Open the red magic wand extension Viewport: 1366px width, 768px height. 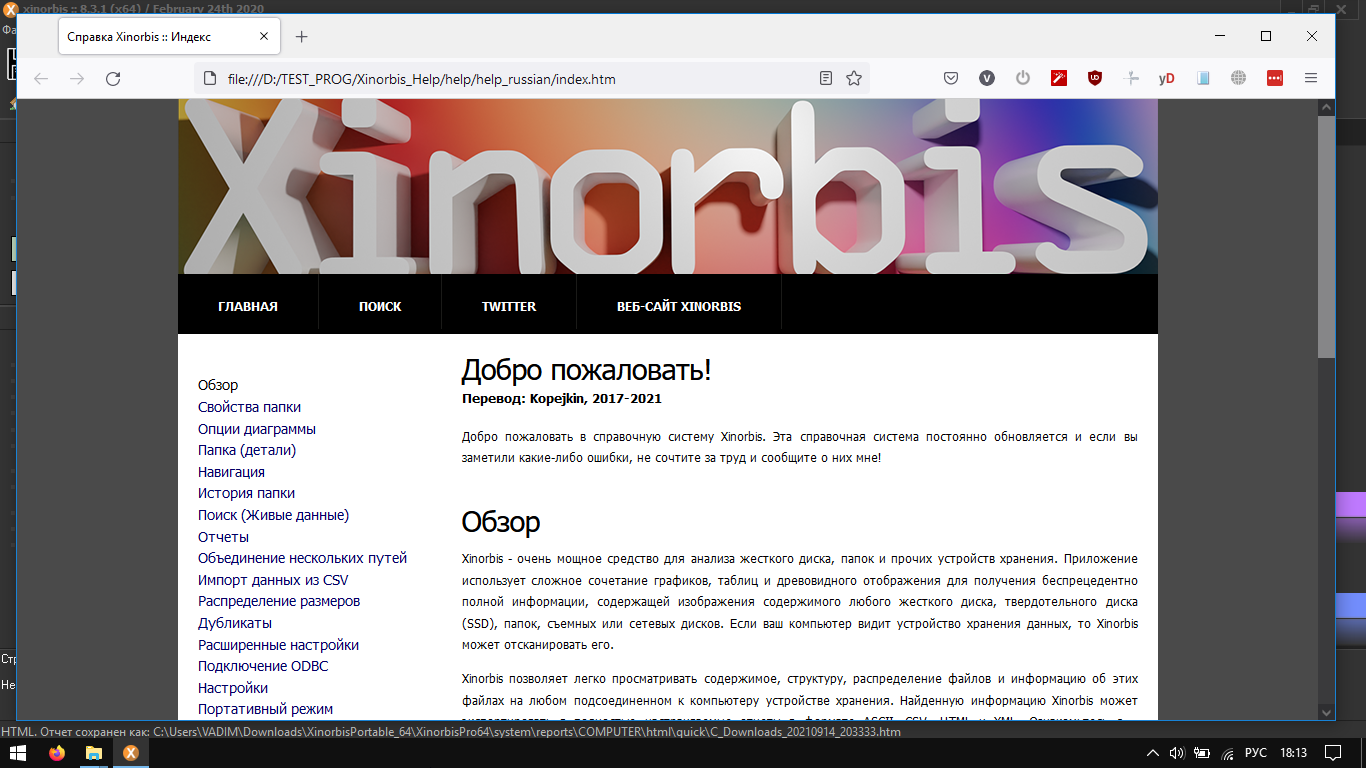pyautogui.click(x=1059, y=78)
